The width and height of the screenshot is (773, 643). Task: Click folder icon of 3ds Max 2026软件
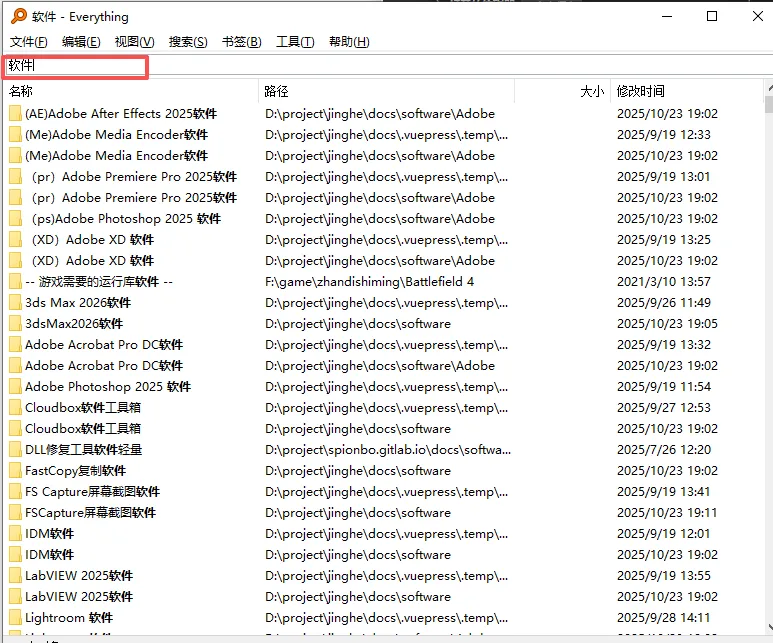point(15,303)
